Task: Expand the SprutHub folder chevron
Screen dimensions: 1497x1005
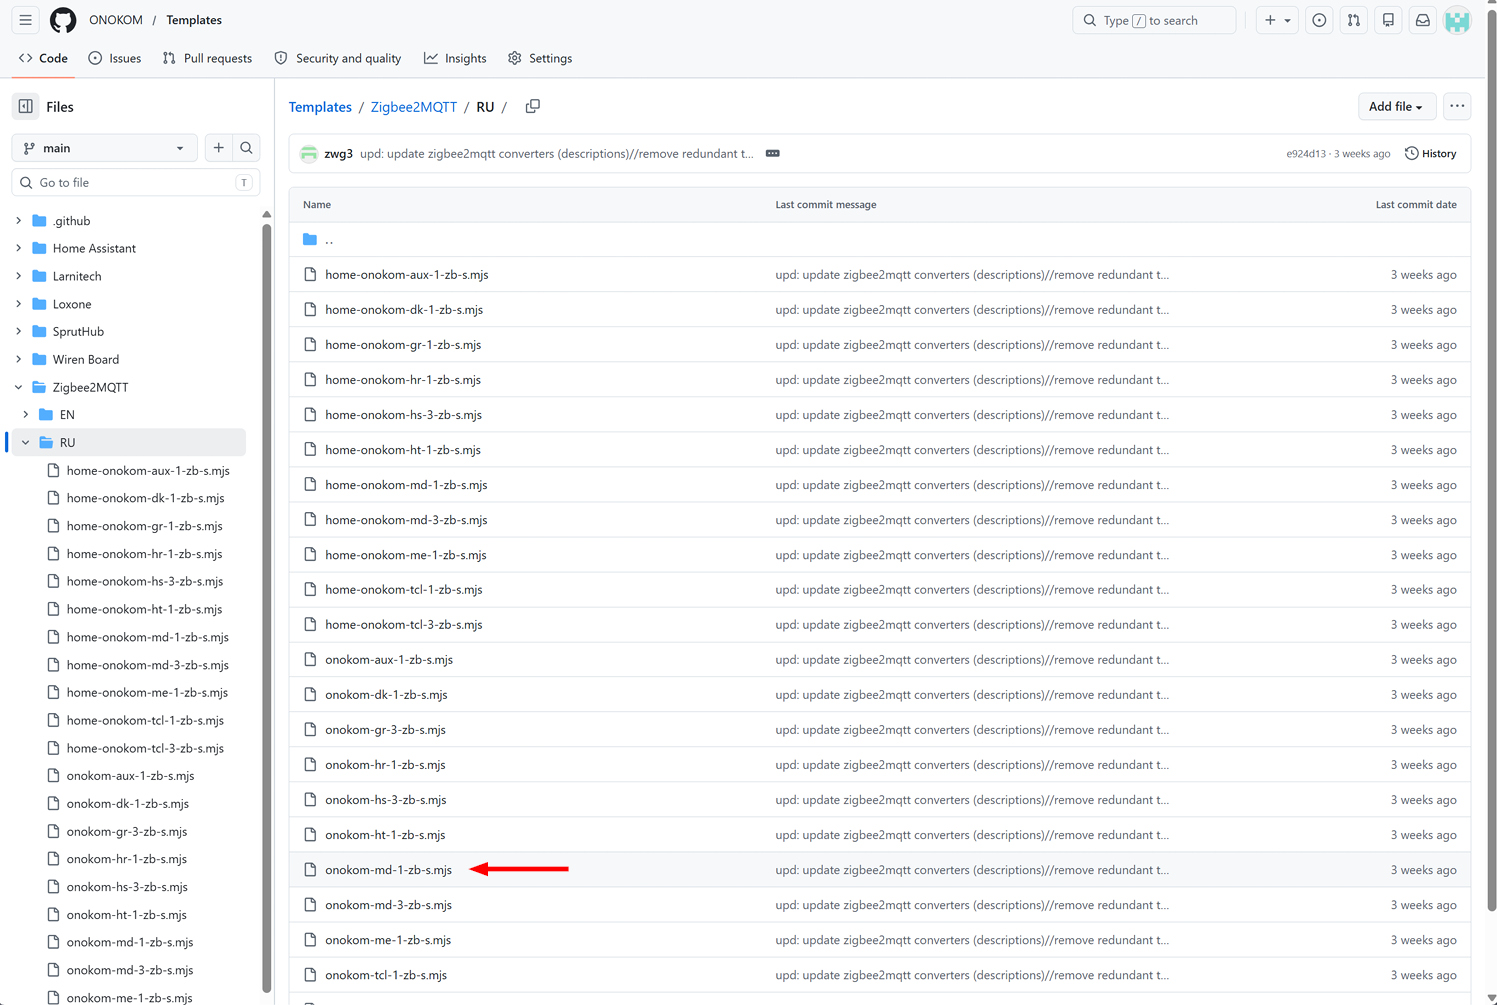Action: point(19,331)
